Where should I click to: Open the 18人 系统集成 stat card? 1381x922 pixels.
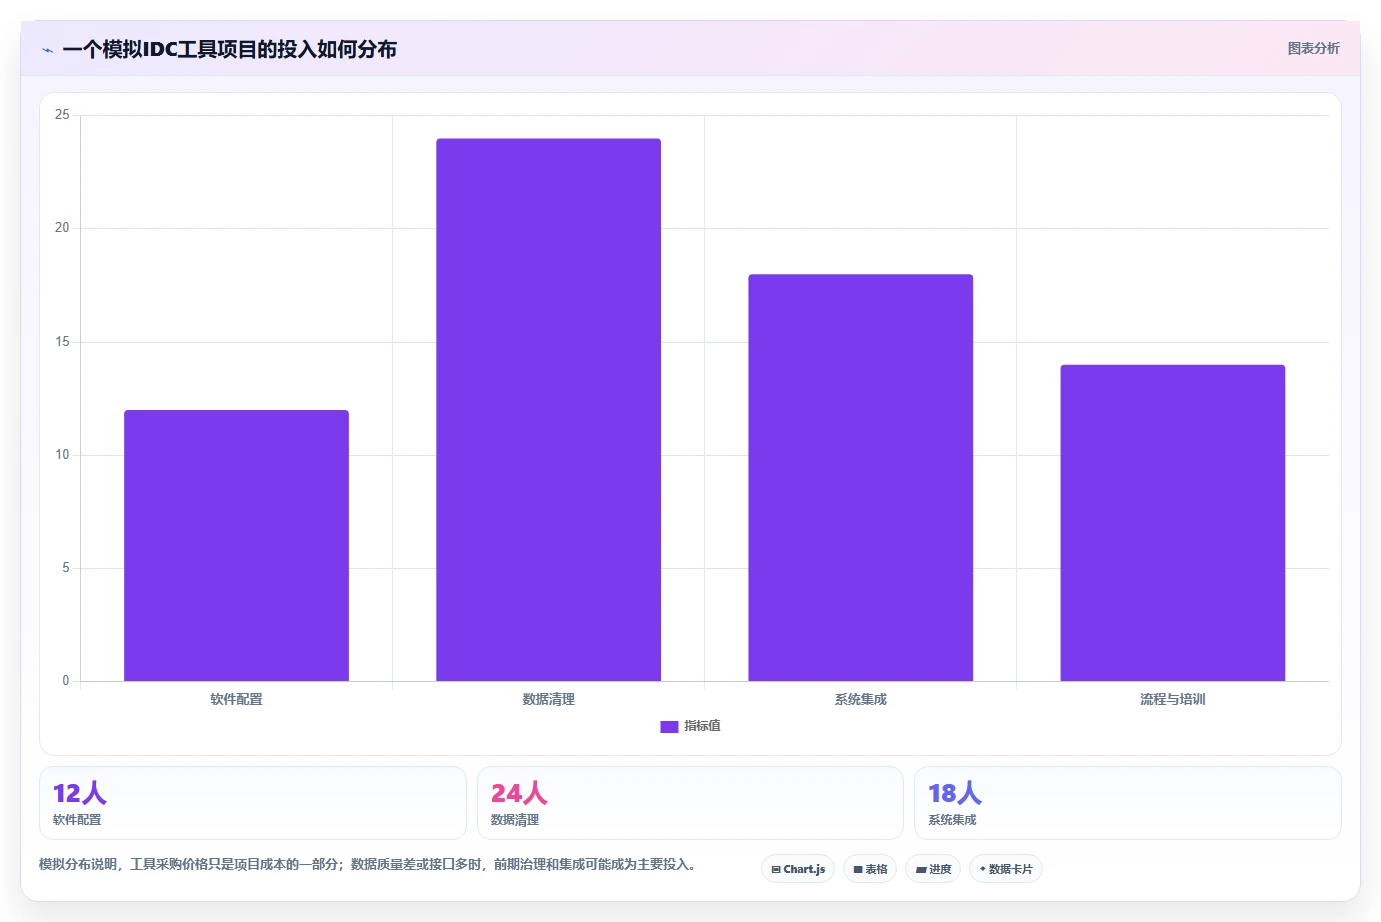pyautogui.click(x=1128, y=803)
